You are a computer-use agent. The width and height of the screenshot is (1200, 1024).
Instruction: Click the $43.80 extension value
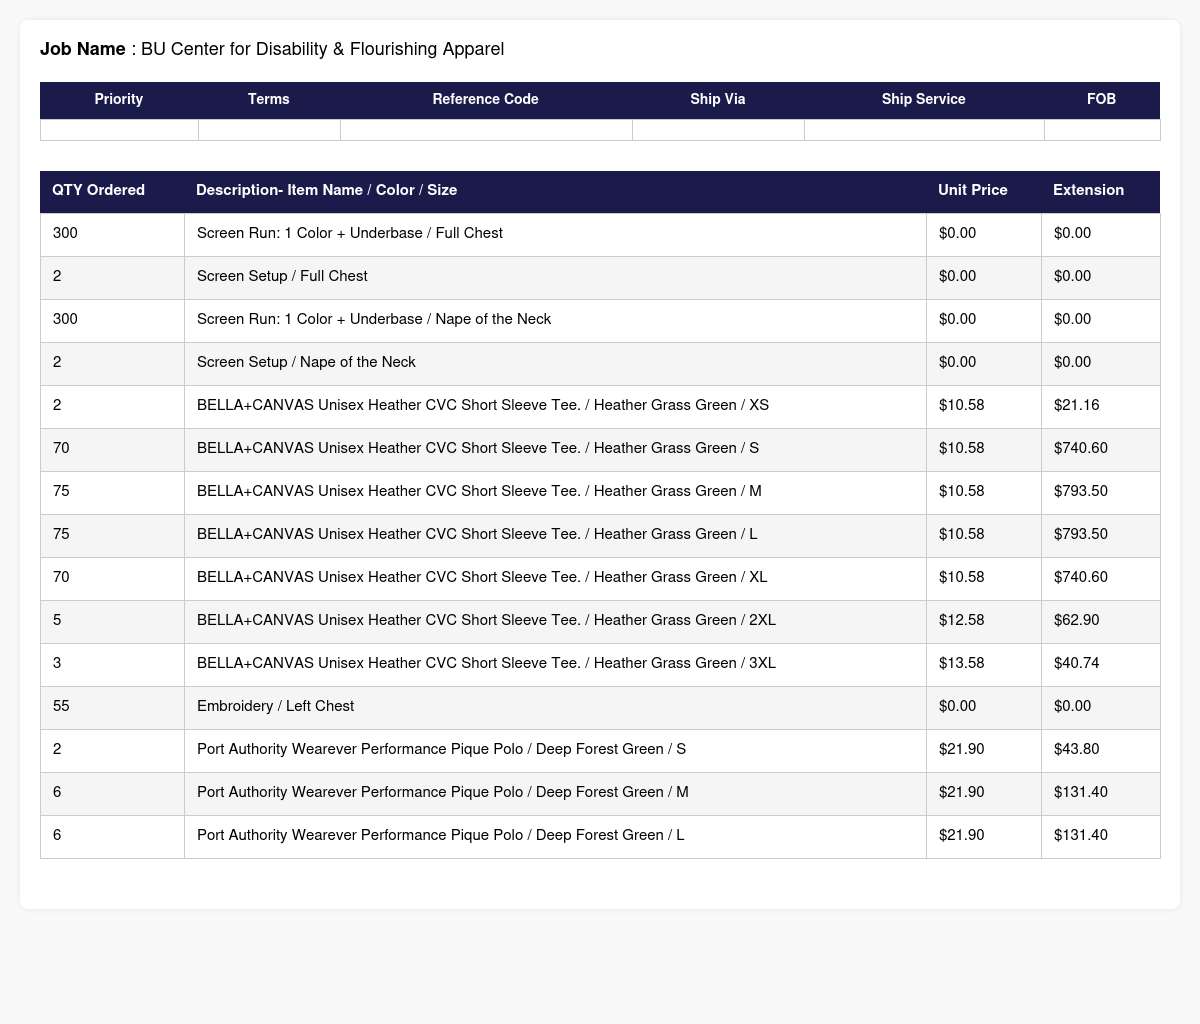[x=1076, y=749]
